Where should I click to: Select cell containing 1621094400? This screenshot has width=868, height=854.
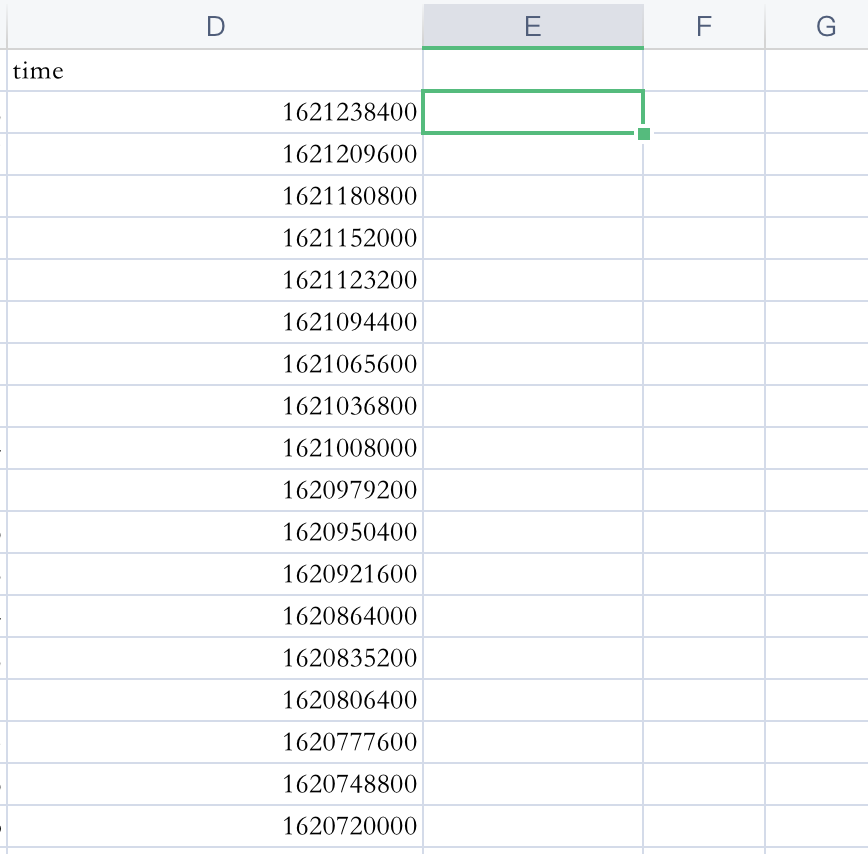215,323
